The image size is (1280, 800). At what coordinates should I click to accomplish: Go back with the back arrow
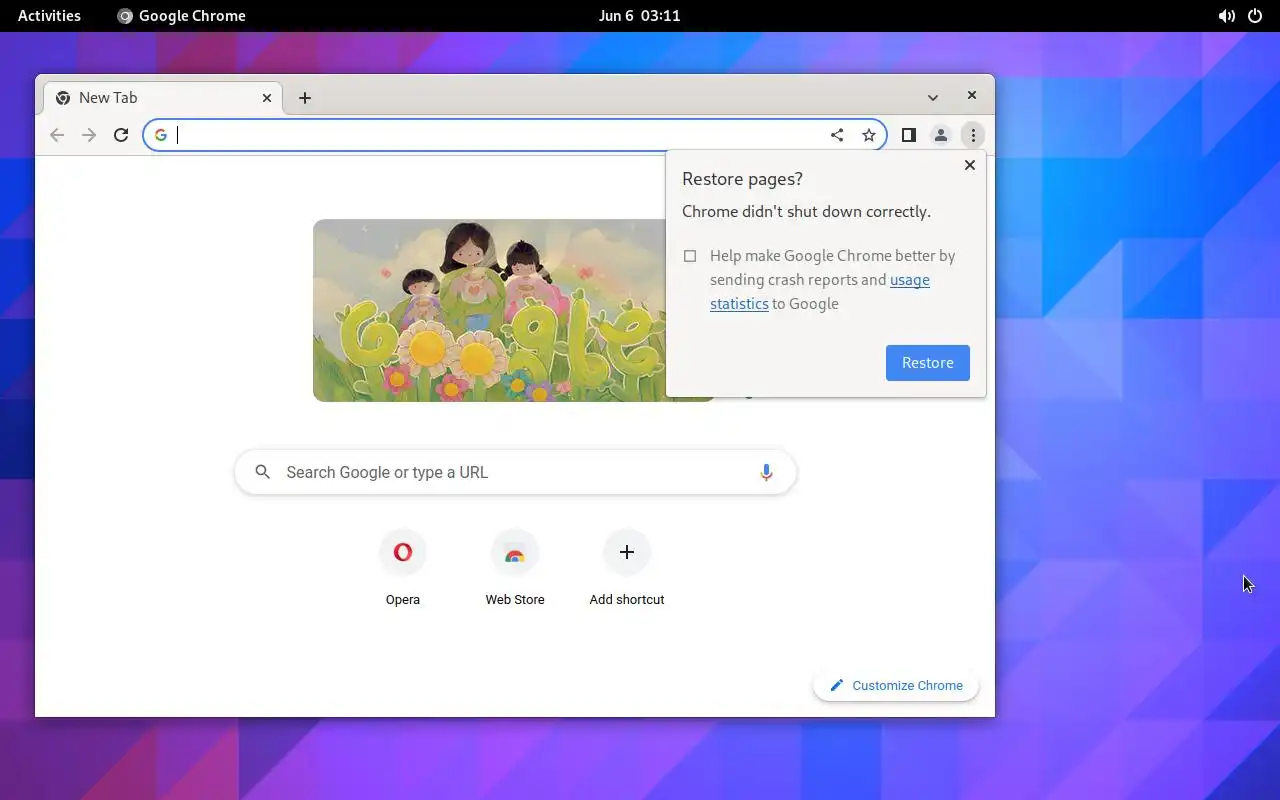57,135
